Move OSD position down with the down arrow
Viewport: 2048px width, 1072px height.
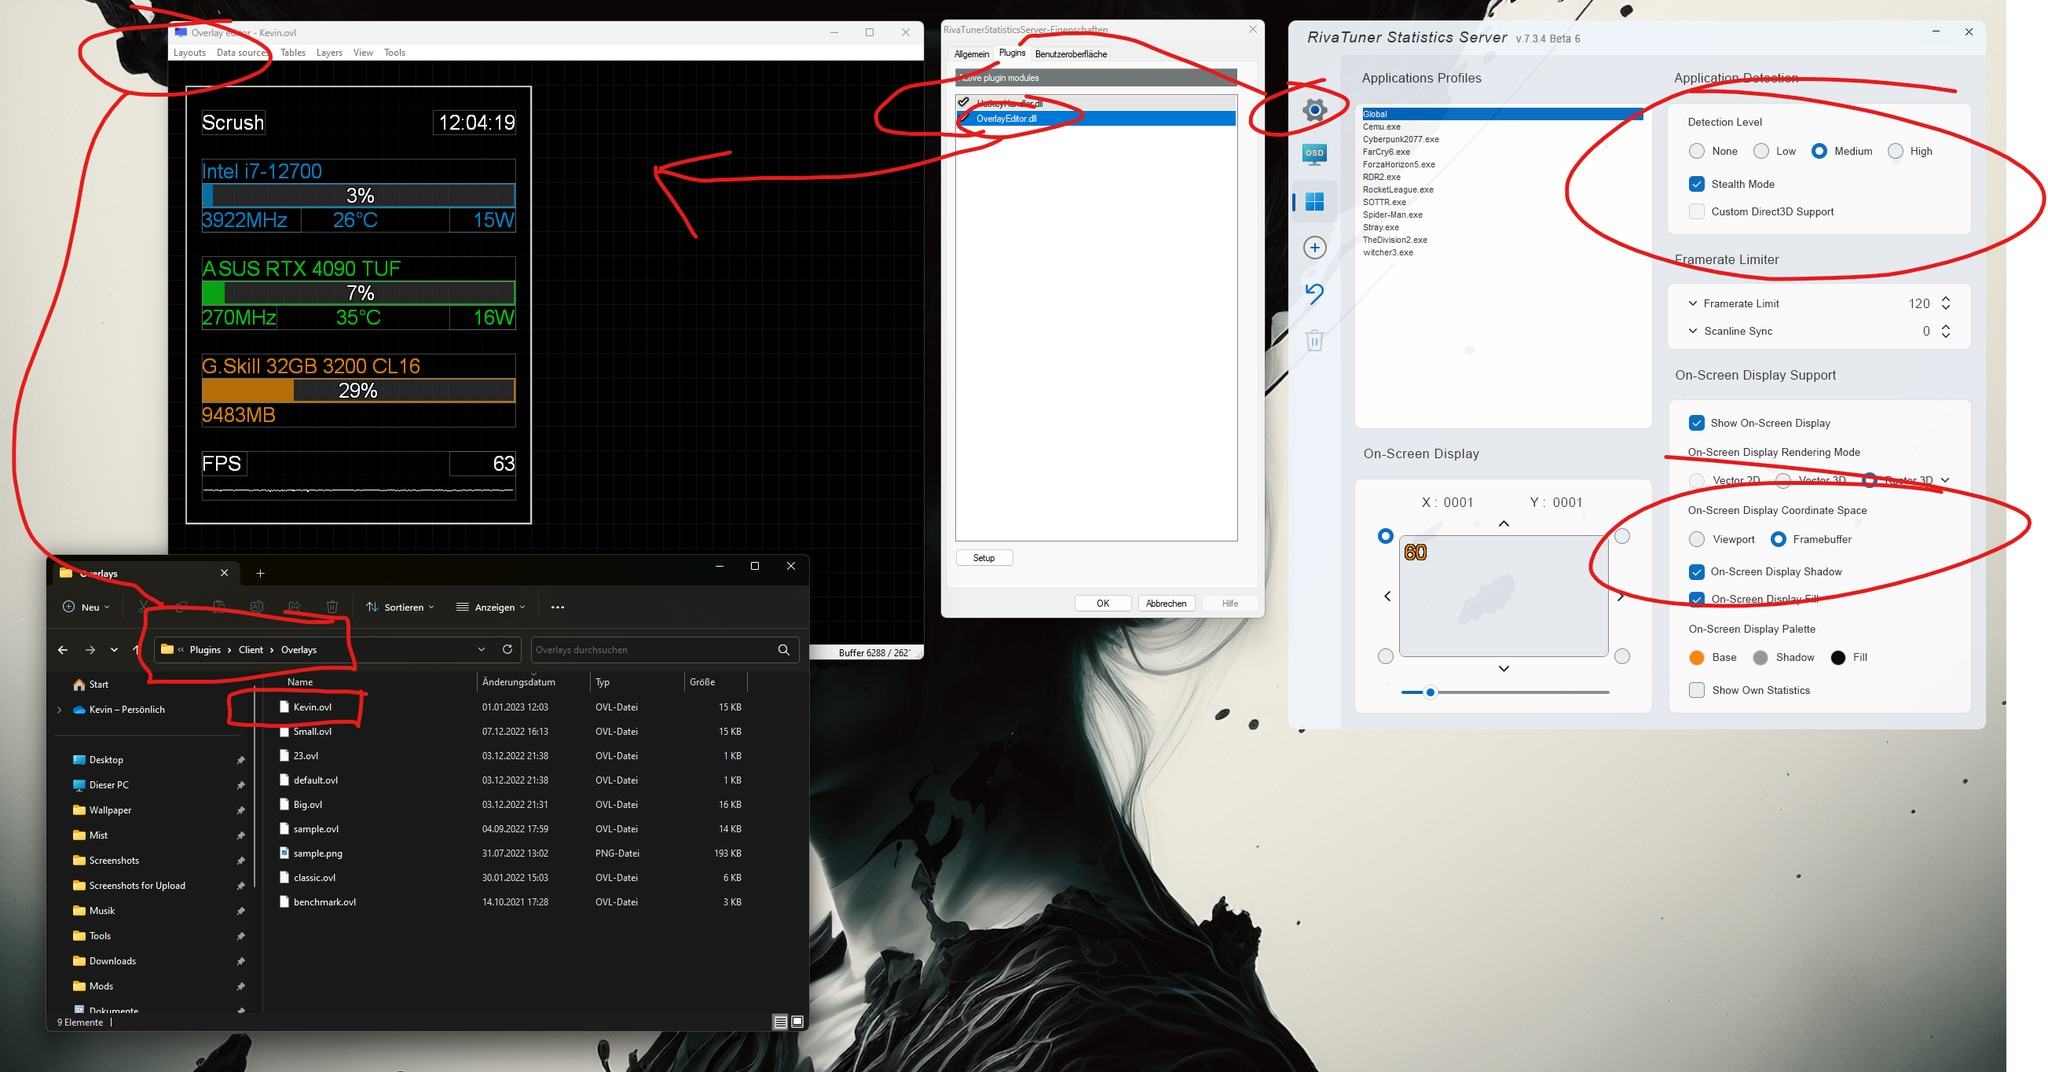click(1503, 668)
